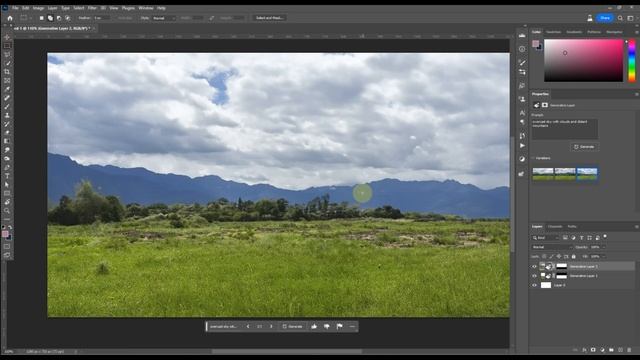This screenshot has height=360, width=640.
Task: Select the Hand tool
Action: (7, 202)
